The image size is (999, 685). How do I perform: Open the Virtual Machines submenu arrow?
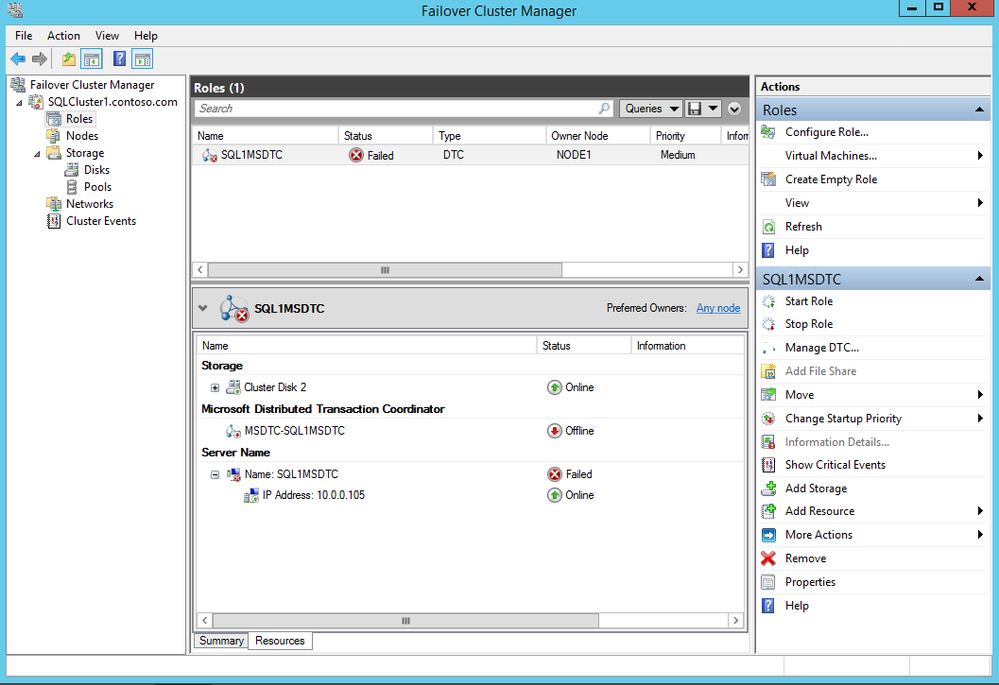(980, 155)
